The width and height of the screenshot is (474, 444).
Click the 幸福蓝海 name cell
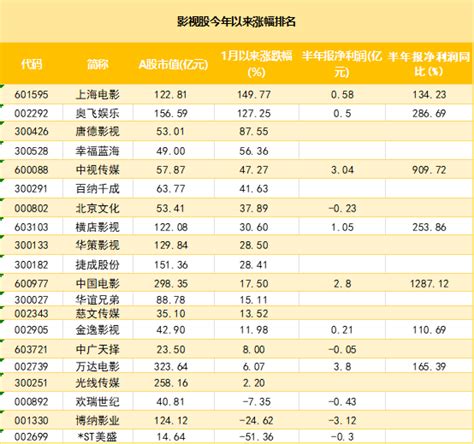(97, 151)
